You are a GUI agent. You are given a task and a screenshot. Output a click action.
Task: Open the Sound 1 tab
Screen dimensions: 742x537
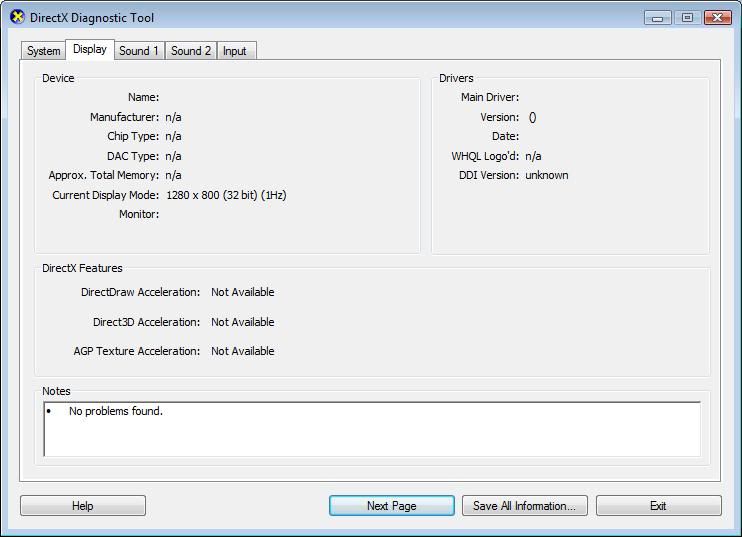(139, 51)
